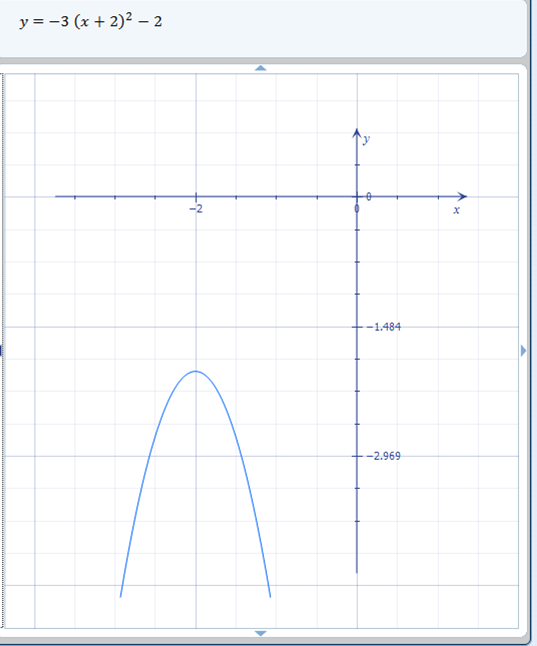Click the x-axis arrowhead tip
Image resolution: width=537 pixels, height=646 pixels.
(465, 197)
